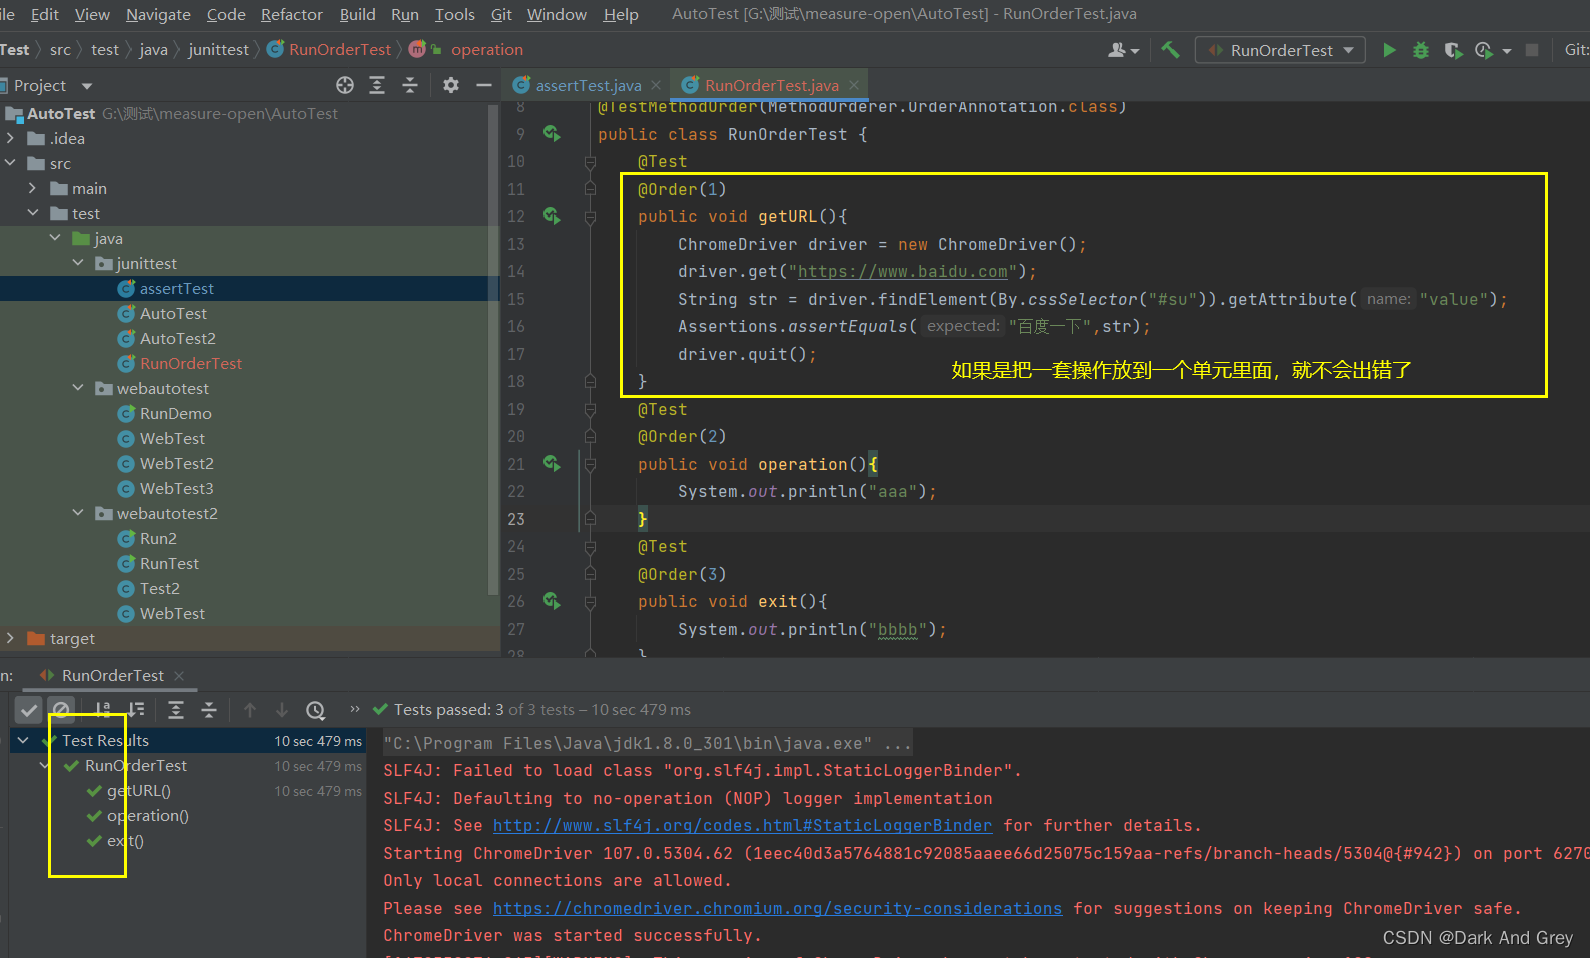Switch to assertTest.java editor tab
Image resolution: width=1590 pixels, height=958 pixels.
click(587, 86)
